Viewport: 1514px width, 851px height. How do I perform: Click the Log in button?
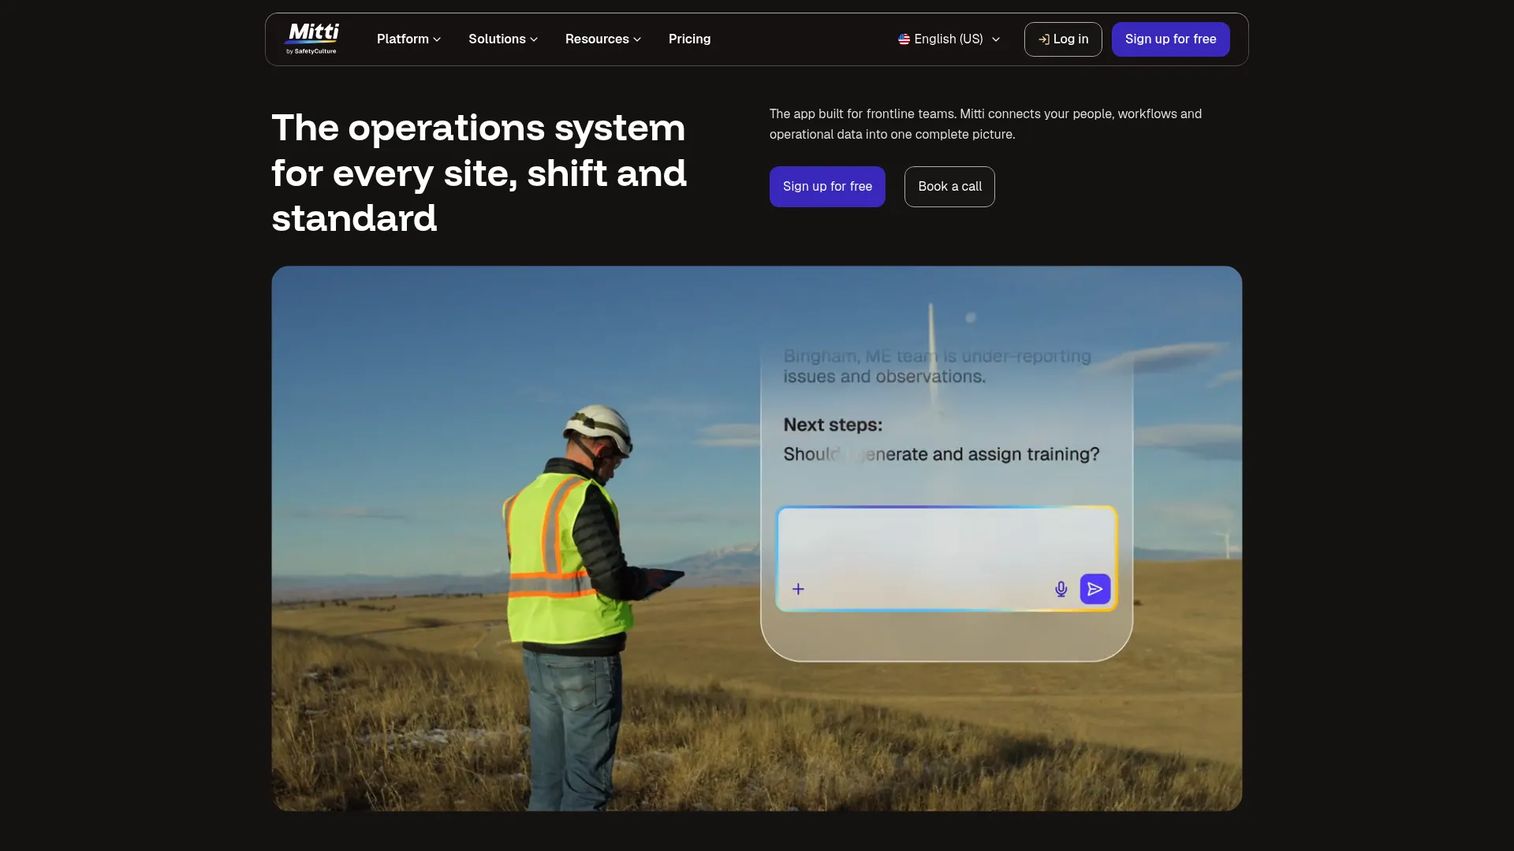[x=1063, y=39]
